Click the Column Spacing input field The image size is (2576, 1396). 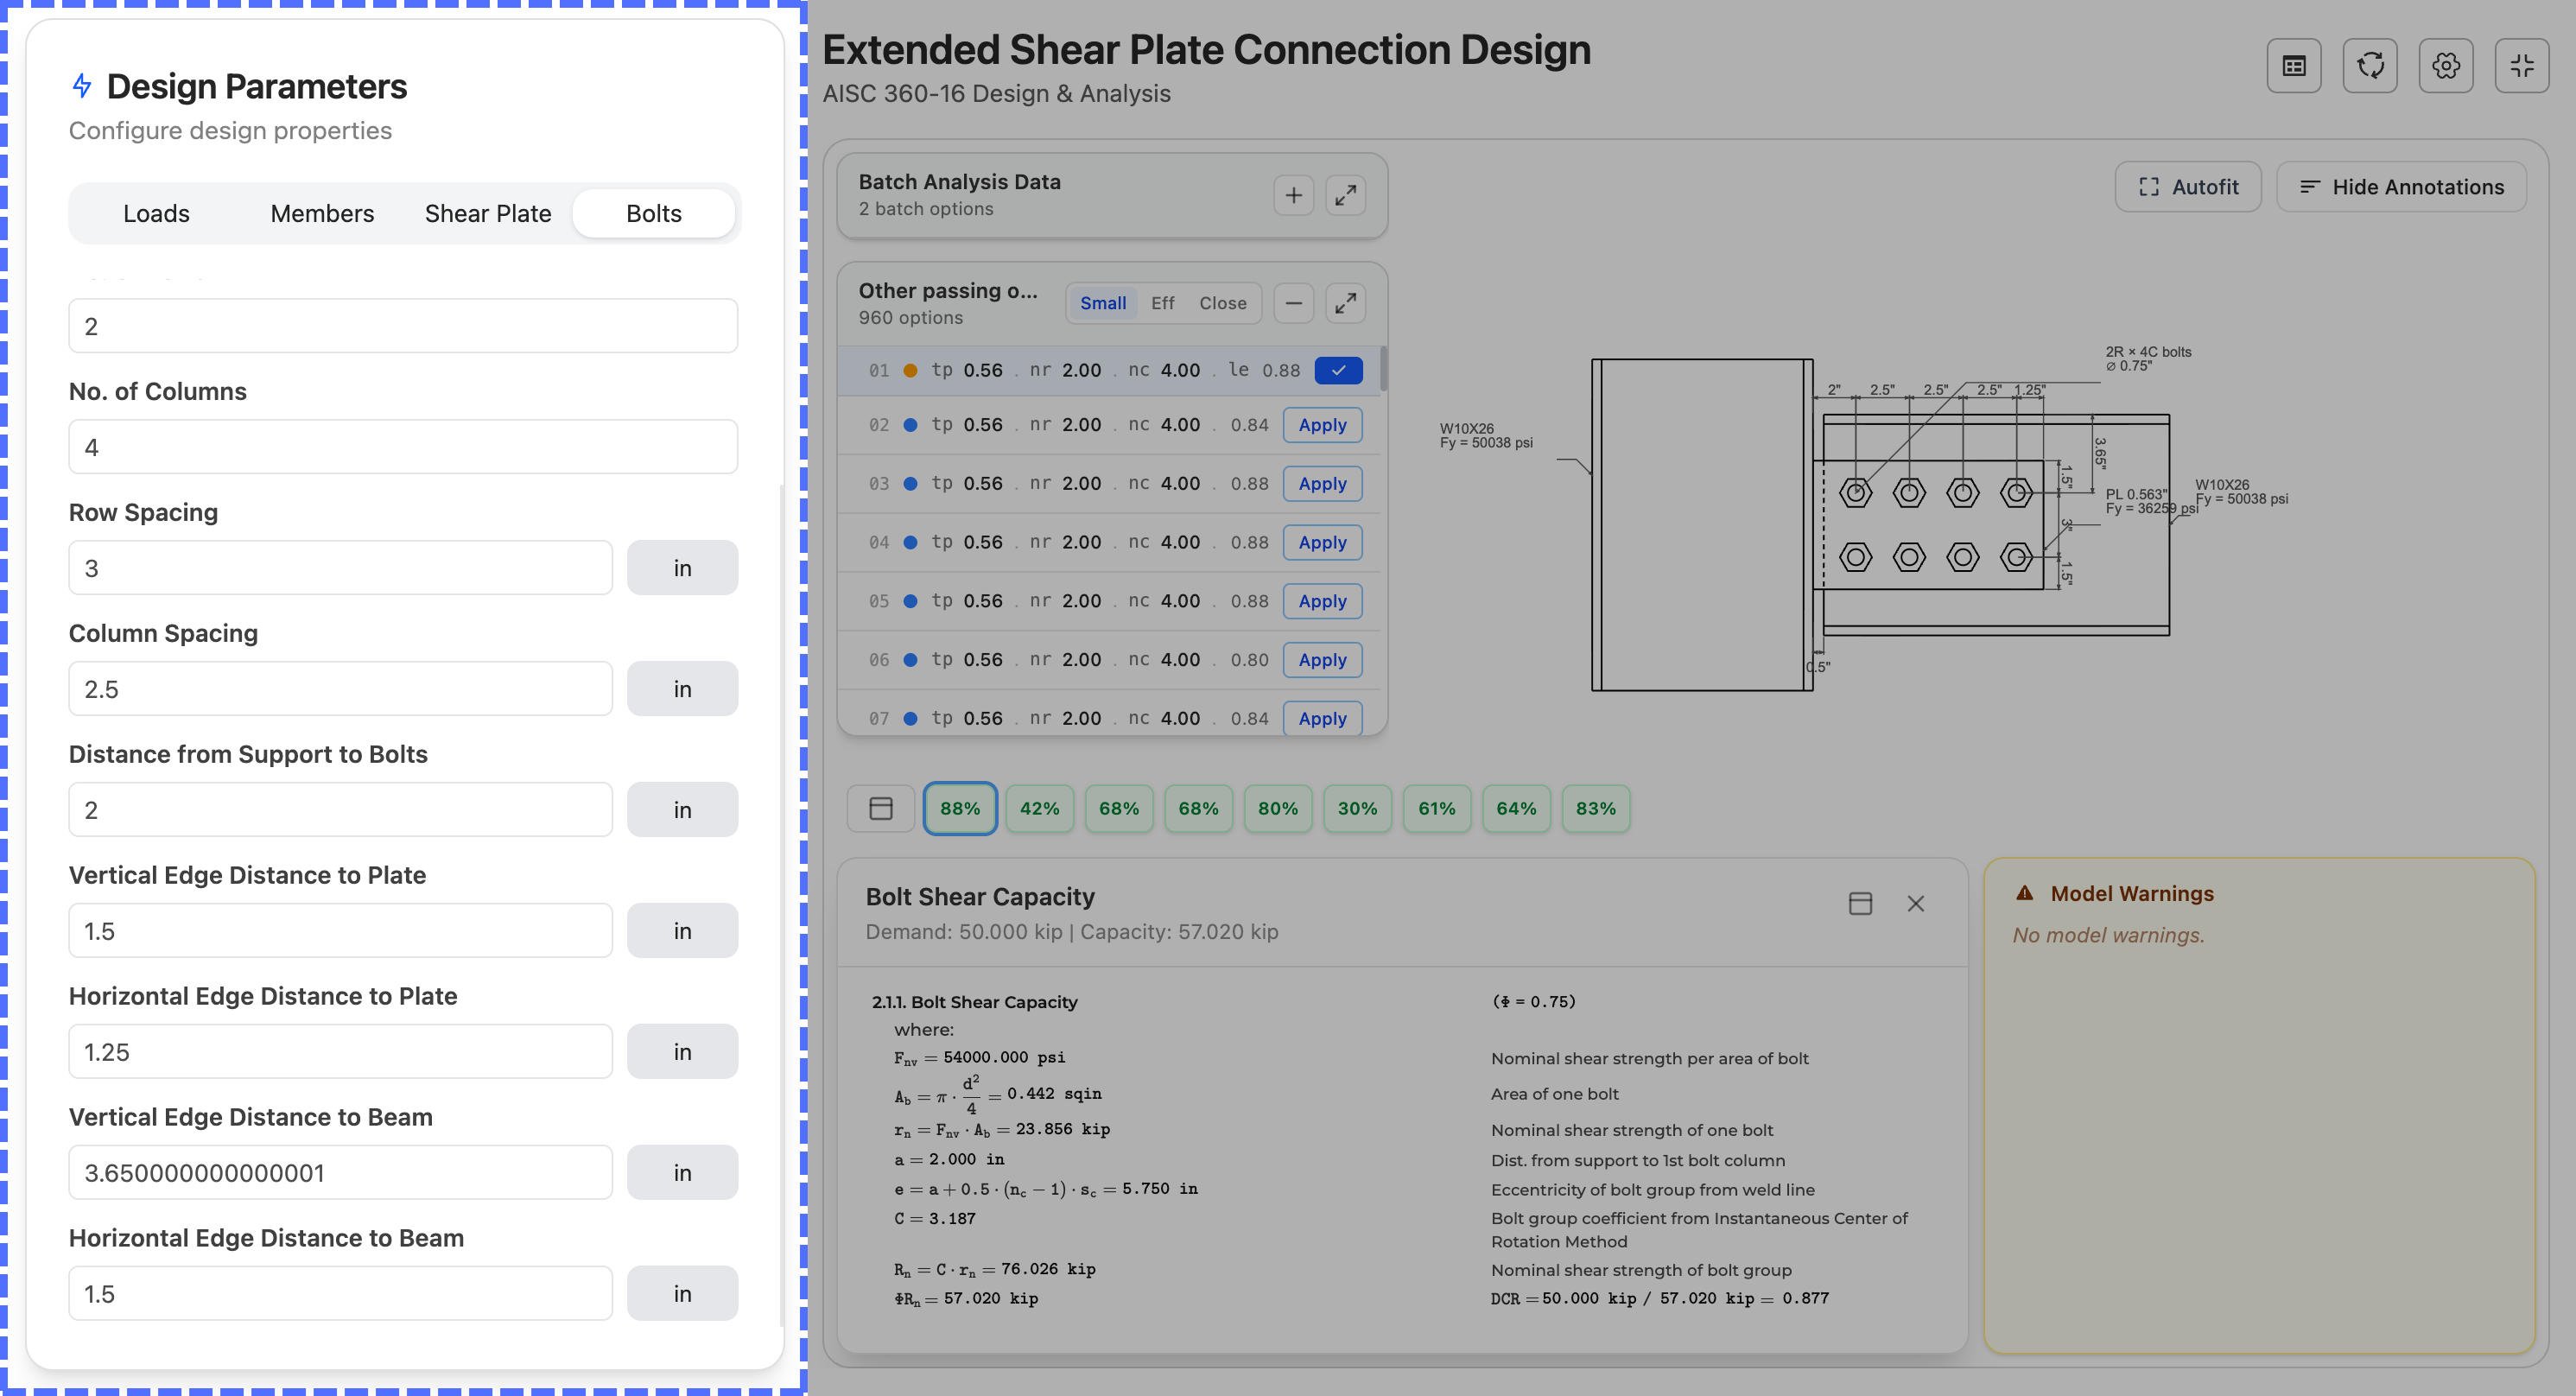click(x=340, y=689)
